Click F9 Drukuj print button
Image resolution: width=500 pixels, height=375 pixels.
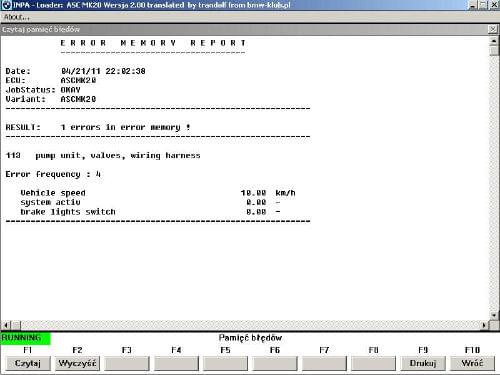point(423,363)
